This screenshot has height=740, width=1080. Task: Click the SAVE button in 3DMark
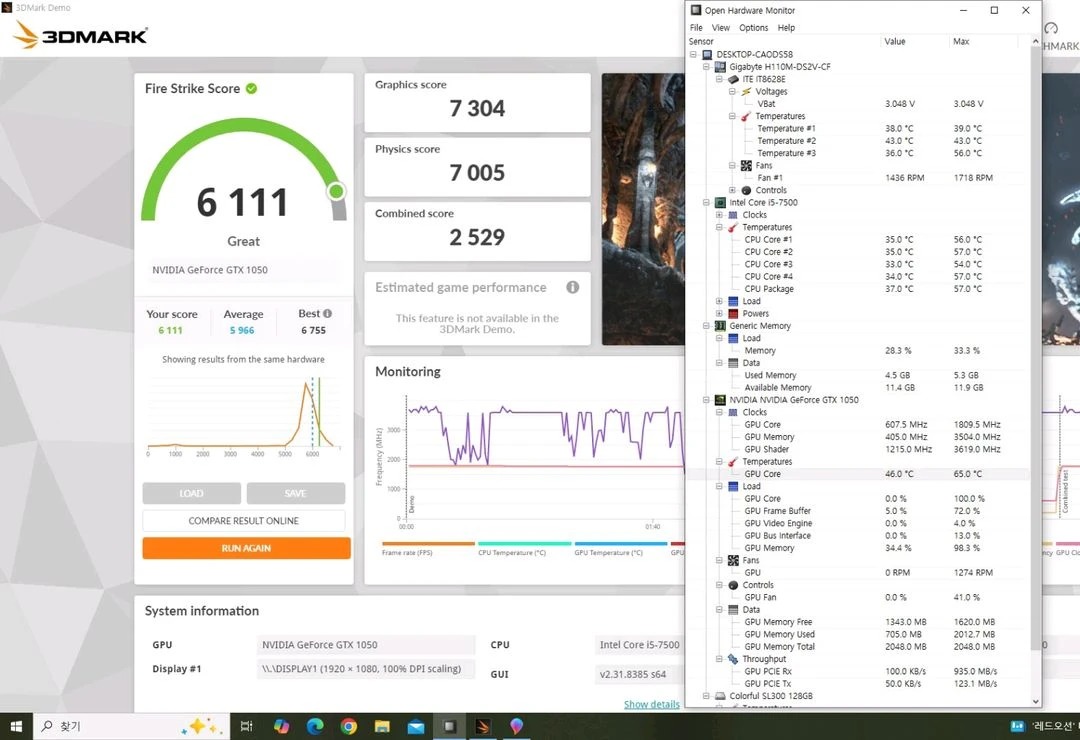click(295, 493)
